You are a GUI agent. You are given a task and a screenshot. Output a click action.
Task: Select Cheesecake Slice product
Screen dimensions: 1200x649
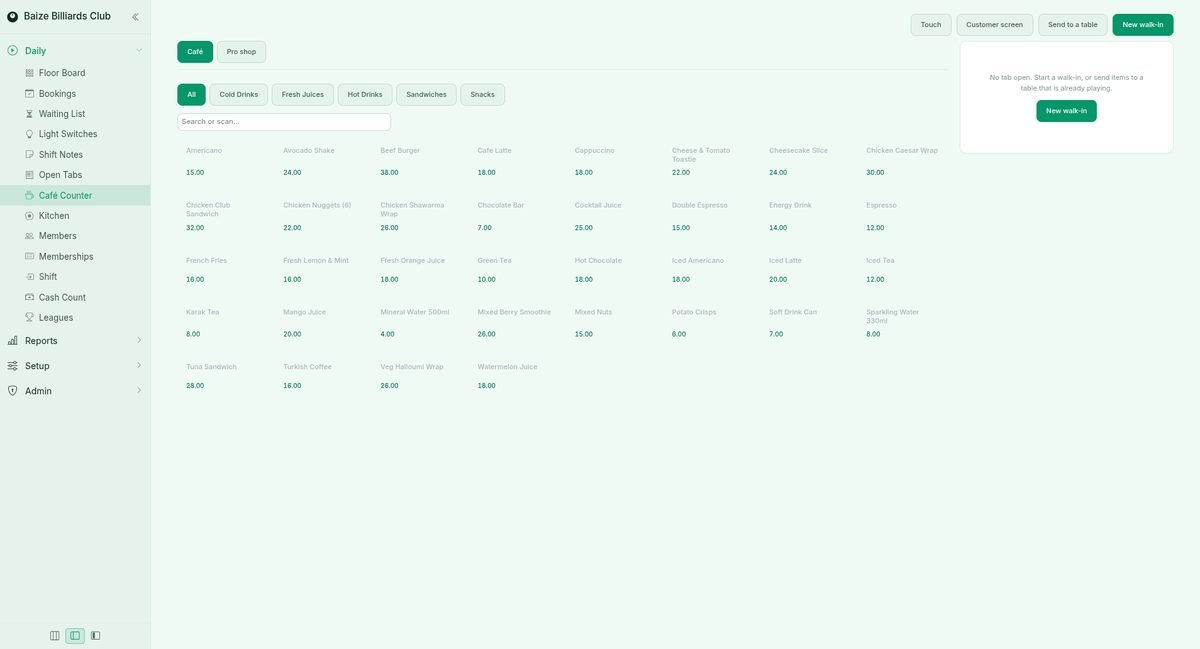pos(808,161)
